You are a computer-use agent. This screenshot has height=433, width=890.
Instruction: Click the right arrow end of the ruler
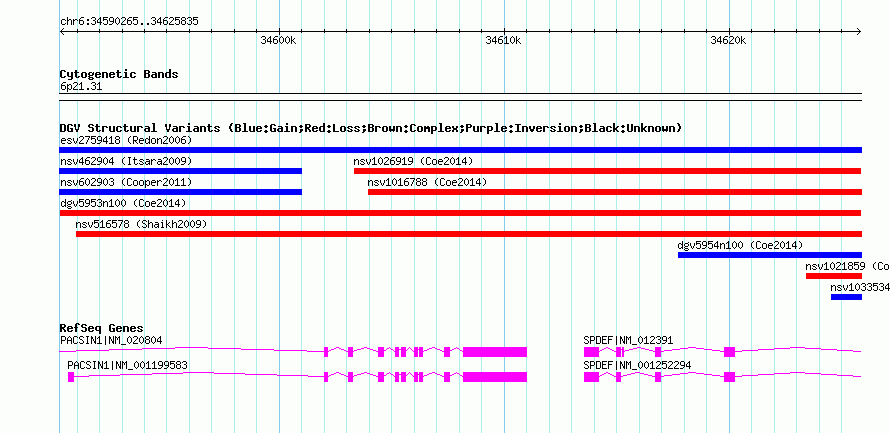(859, 32)
